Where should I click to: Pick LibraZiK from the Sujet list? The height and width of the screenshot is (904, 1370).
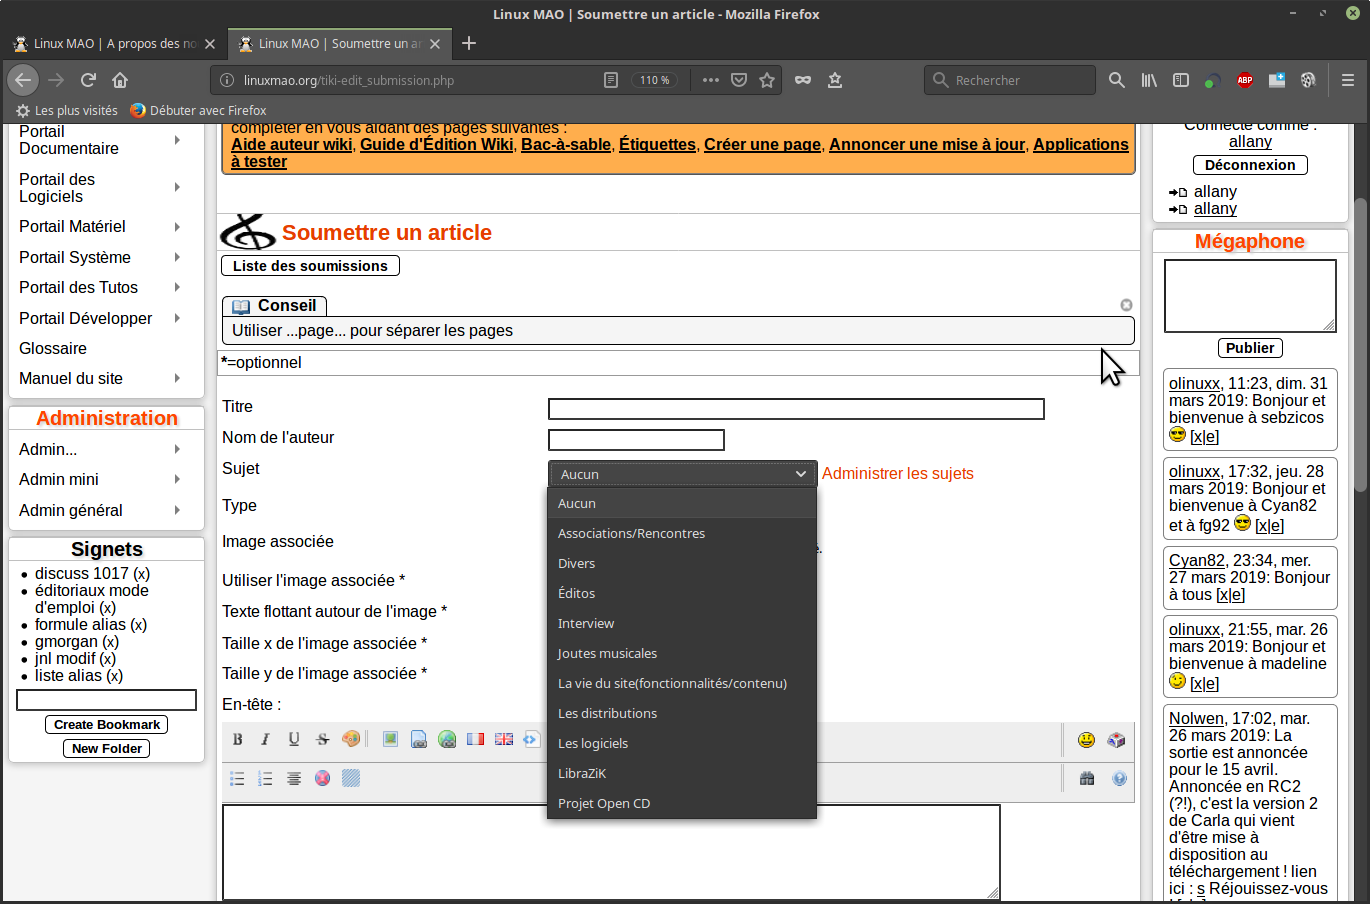point(682,774)
